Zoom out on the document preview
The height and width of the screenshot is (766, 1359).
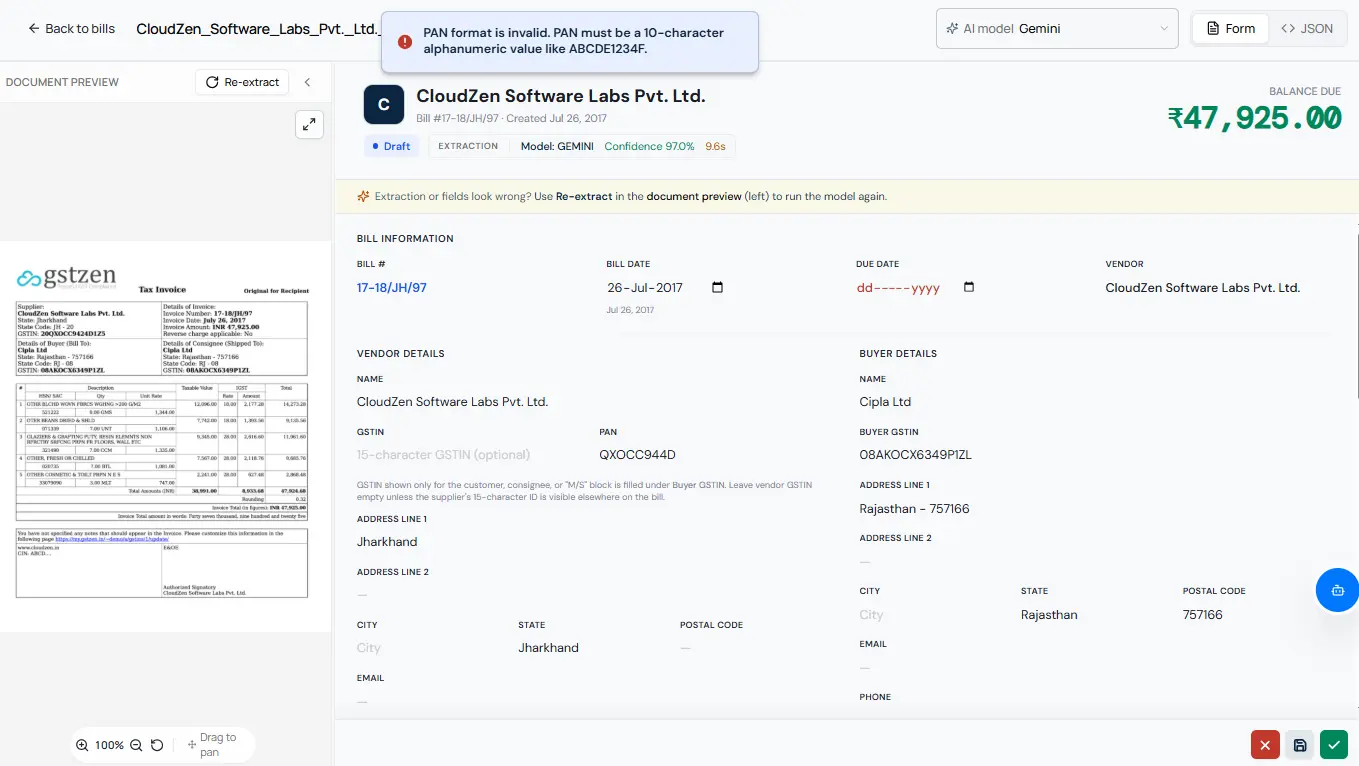[x=136, y=745]
